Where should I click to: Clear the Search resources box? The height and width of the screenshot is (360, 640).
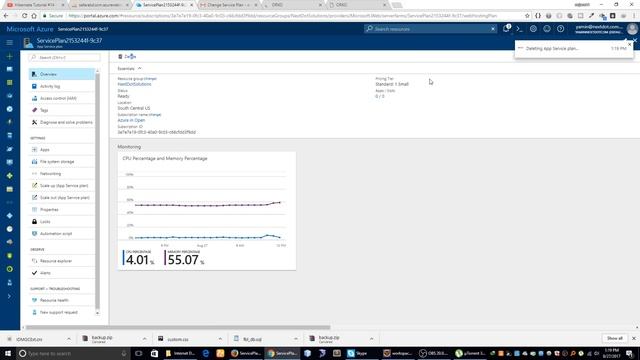(x=493, y=29)
